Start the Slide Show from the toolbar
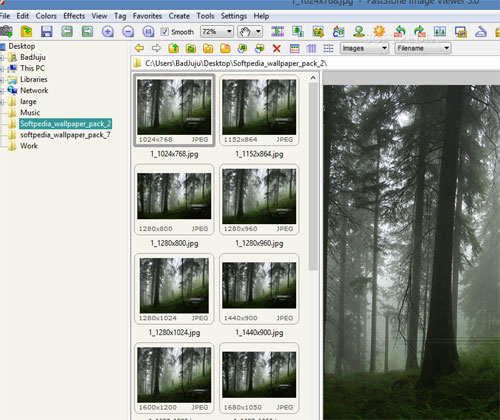500x420 pixels. coord(277,31)
